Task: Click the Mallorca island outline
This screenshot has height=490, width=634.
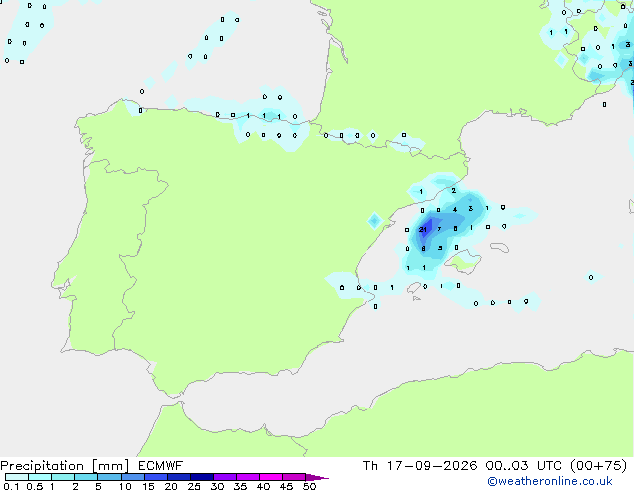Action: tap(463, 262)
